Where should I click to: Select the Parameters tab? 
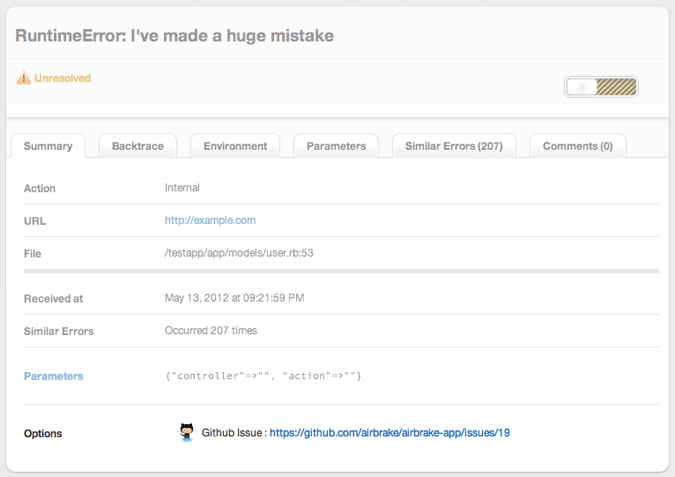(336, 146)
